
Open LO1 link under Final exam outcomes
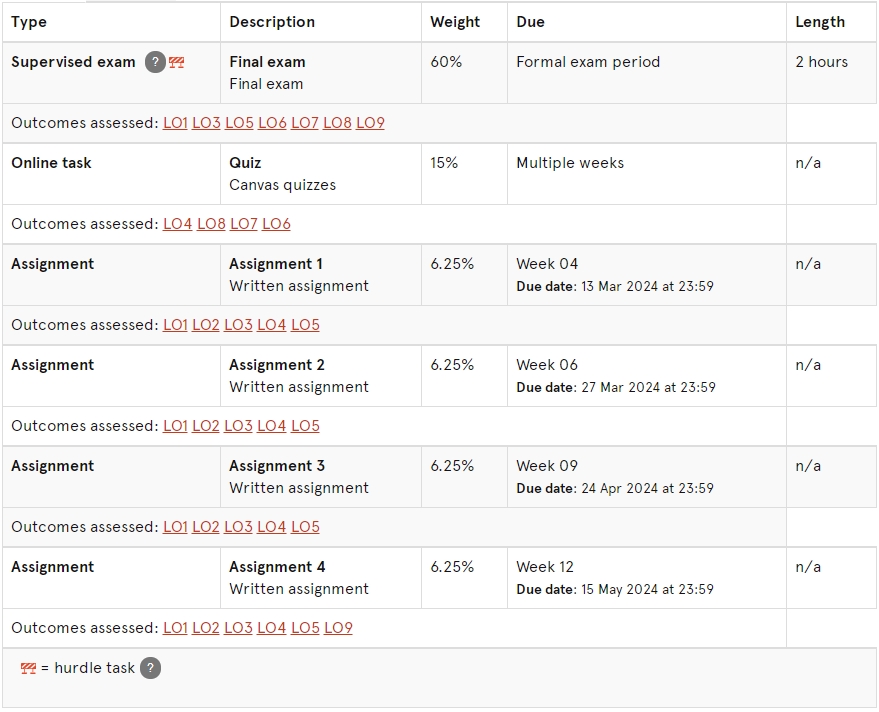point(175,123)
